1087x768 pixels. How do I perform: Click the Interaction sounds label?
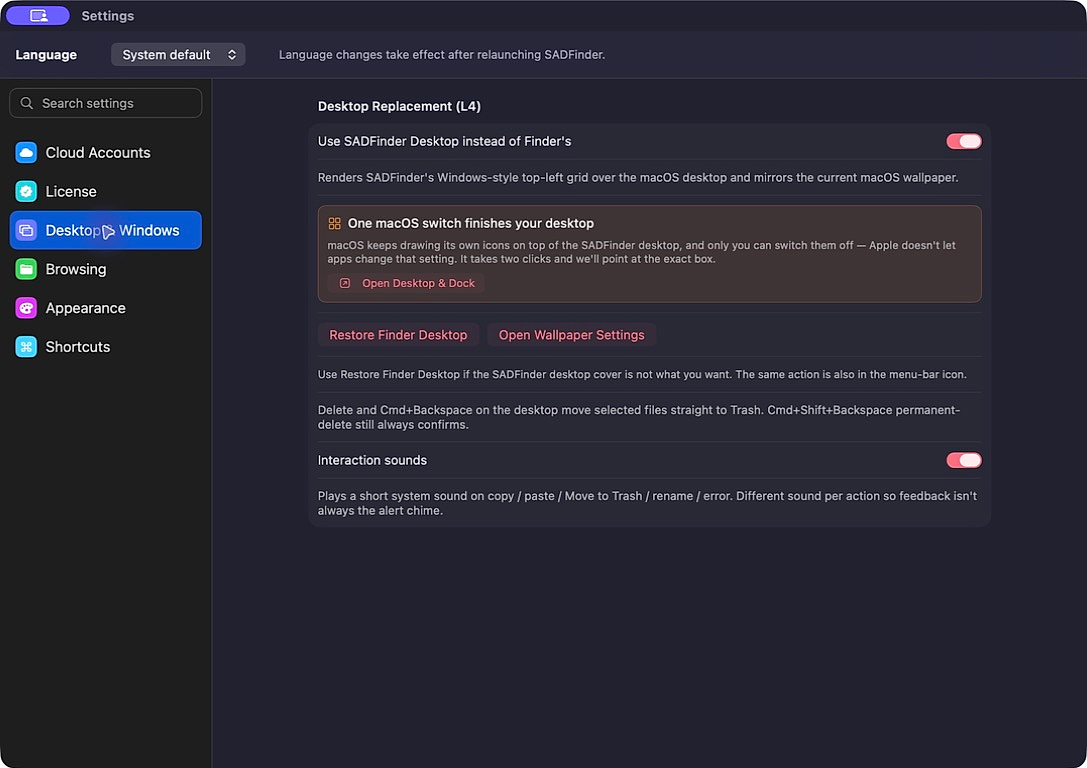coord(372,460)
